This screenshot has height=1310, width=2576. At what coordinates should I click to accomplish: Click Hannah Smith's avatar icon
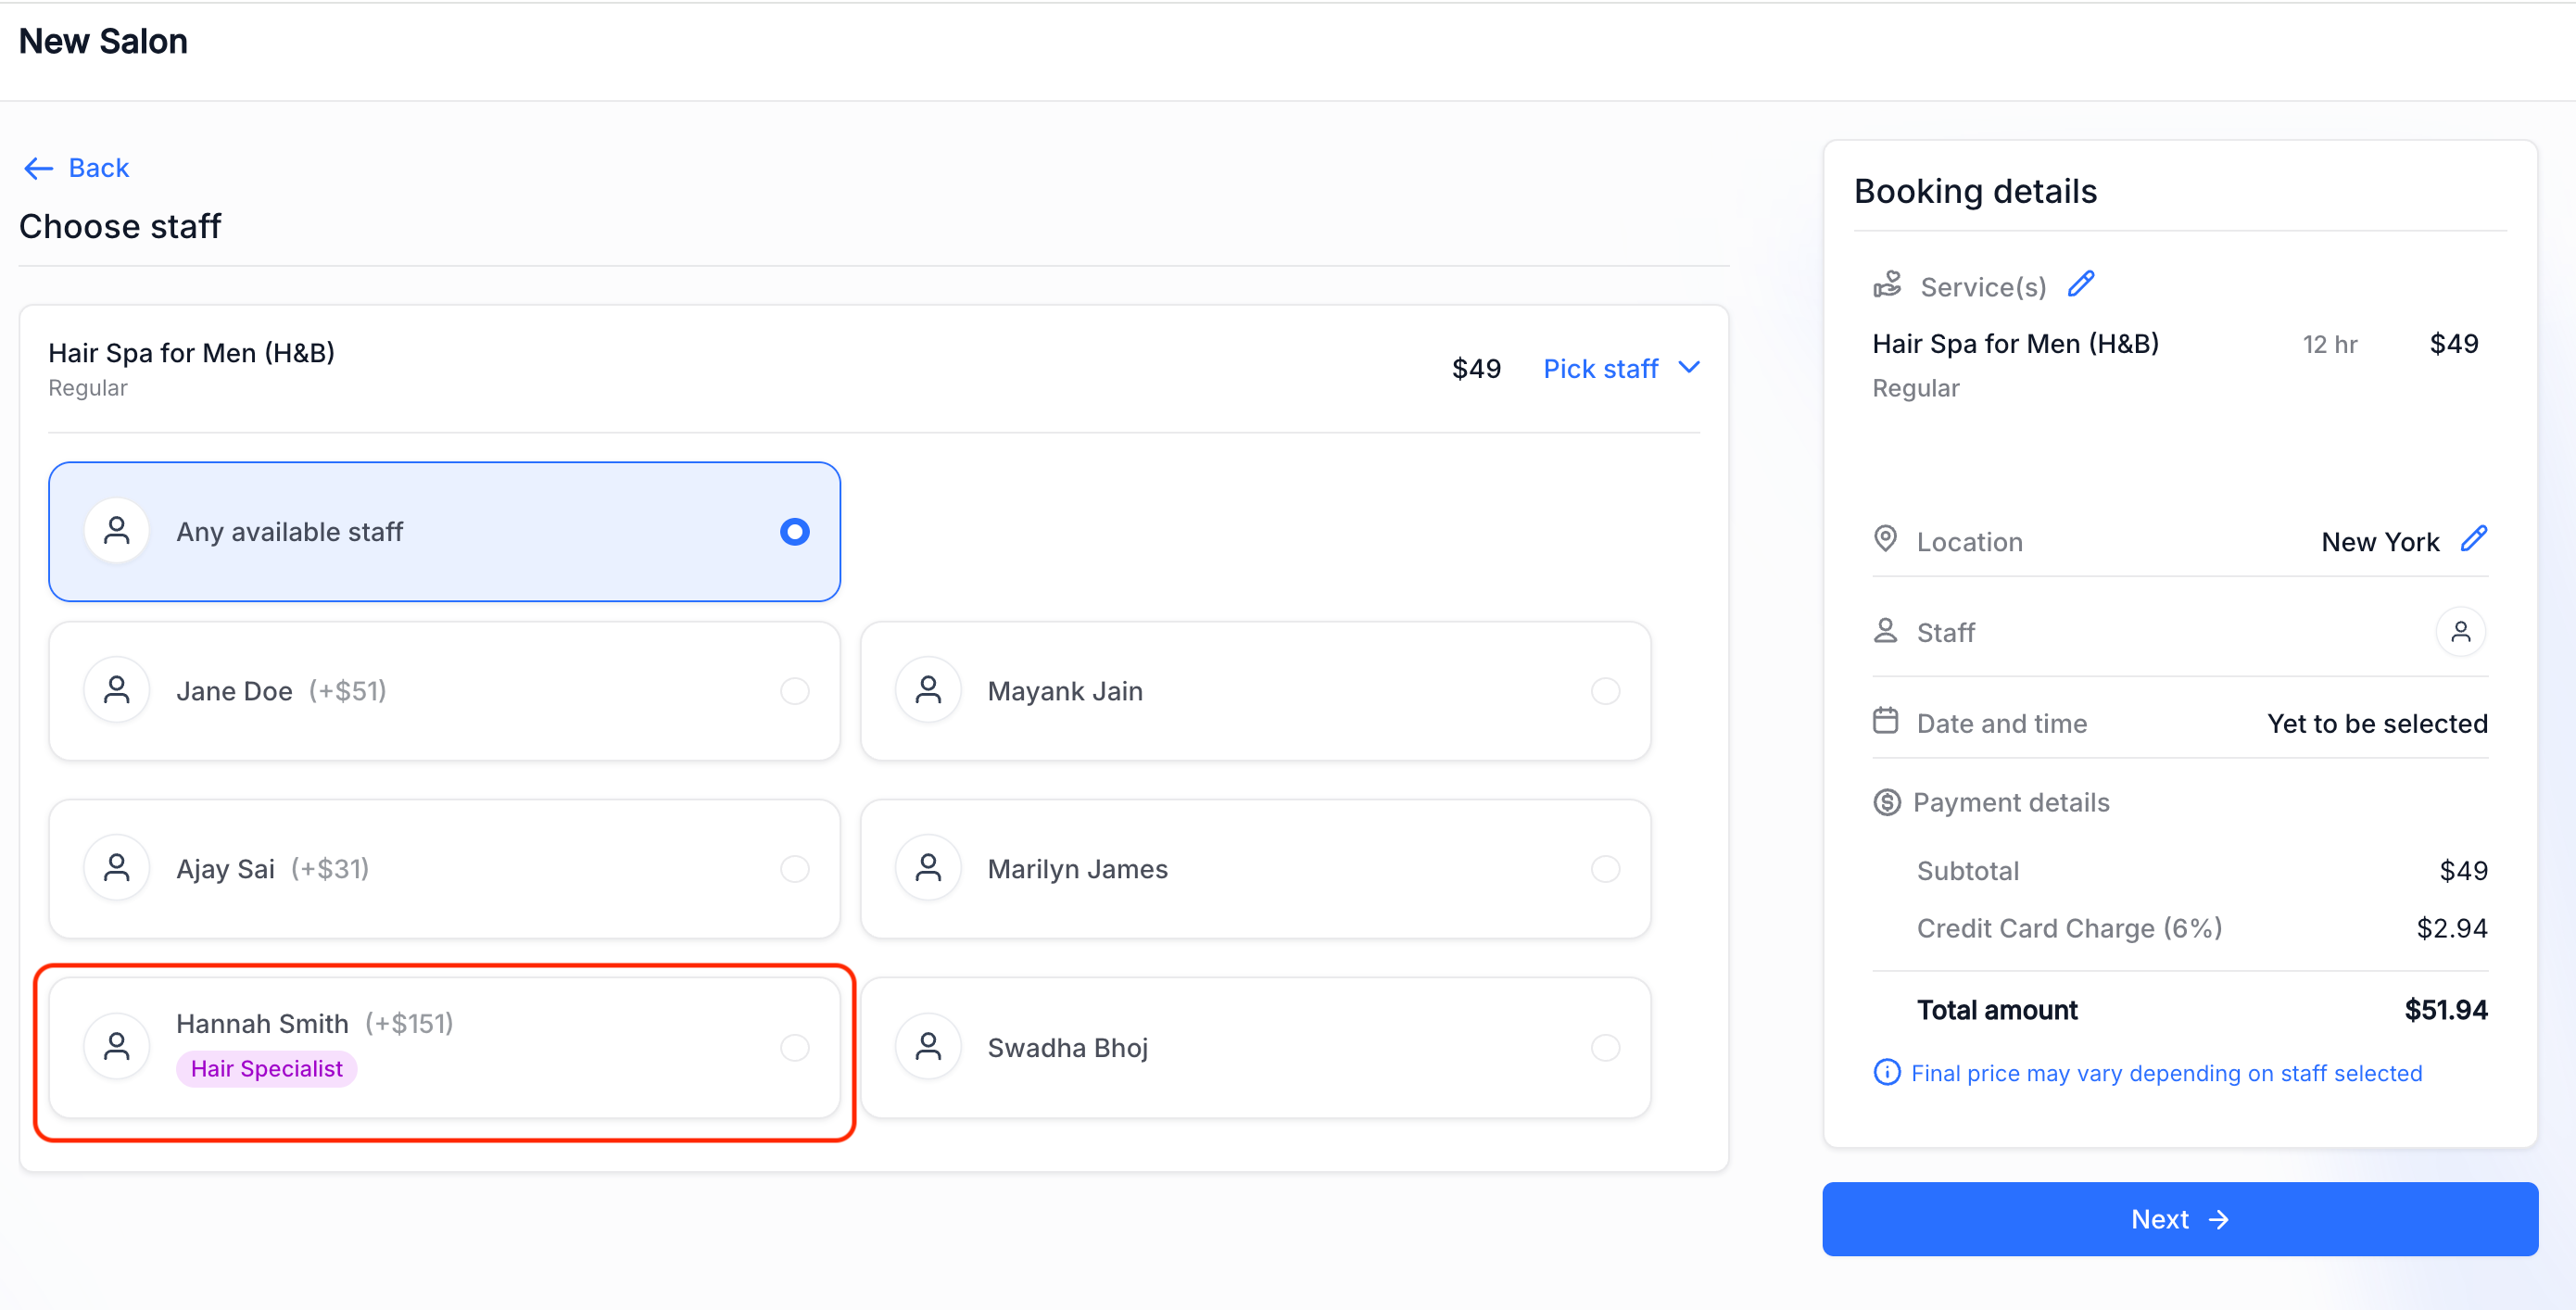(x=117, y=1047)
